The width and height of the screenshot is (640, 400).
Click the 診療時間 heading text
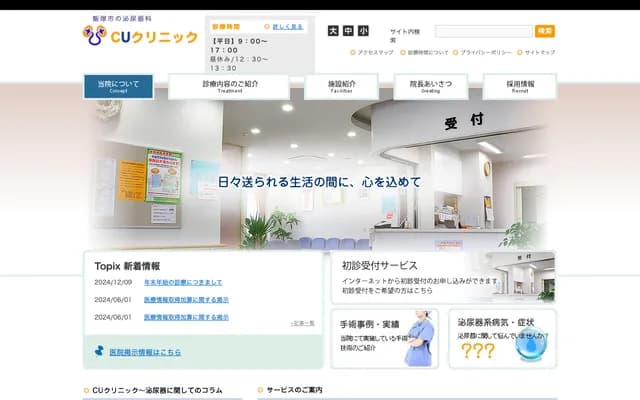pos(226,27)
